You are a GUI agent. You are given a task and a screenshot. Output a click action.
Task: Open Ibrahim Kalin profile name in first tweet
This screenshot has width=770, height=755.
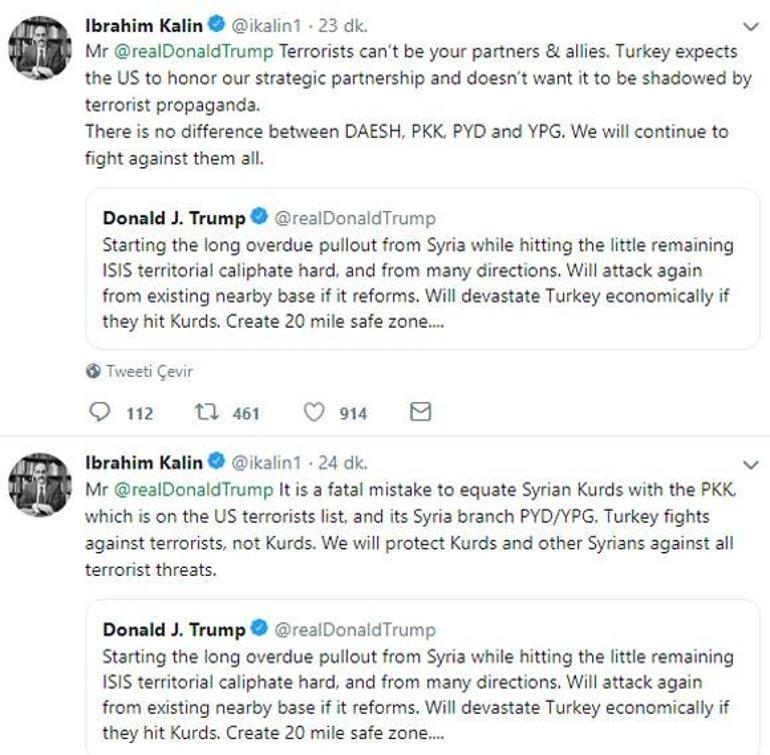144,25
